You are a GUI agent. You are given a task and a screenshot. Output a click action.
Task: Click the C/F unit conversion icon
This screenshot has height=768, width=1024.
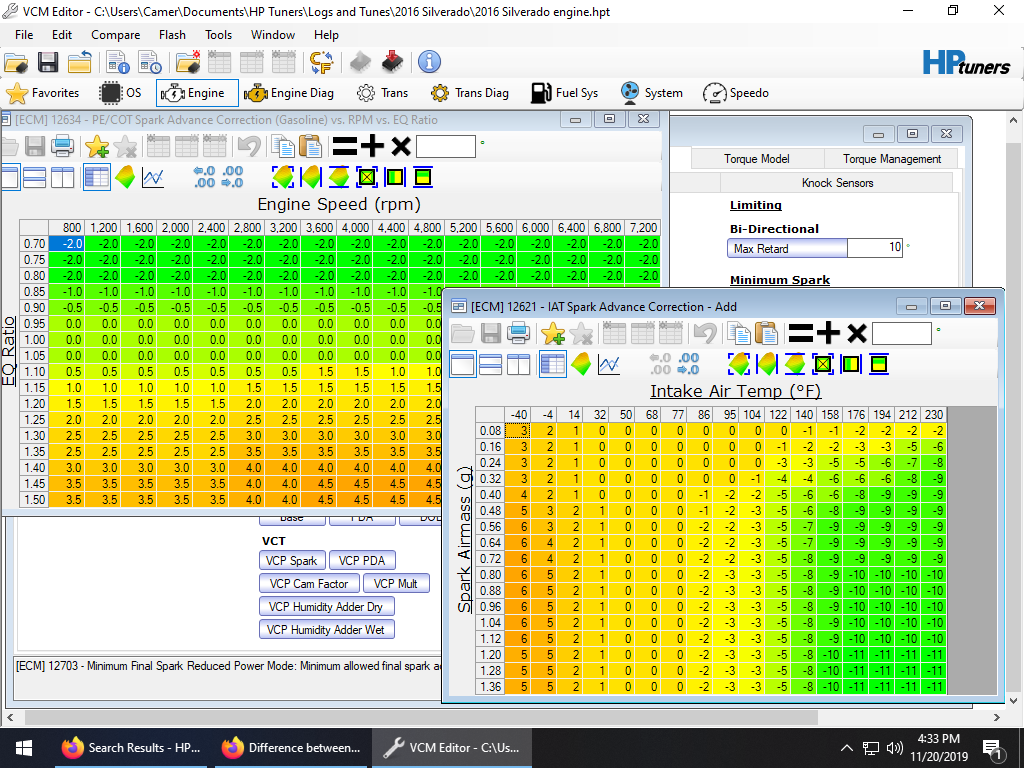pyautogui.click(x=321, y=62)
